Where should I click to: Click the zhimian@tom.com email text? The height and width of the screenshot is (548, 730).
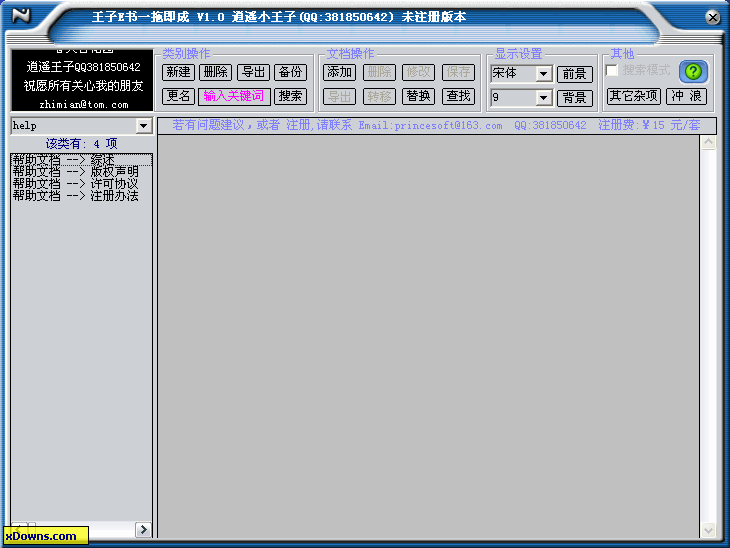coord(84,105)
